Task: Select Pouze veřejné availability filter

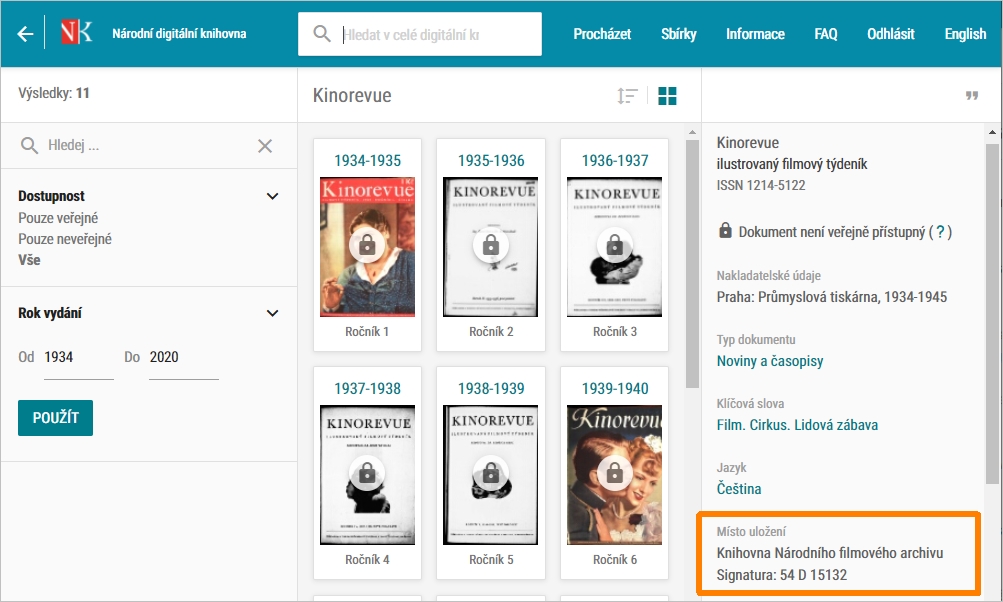Action: point(58,218)
